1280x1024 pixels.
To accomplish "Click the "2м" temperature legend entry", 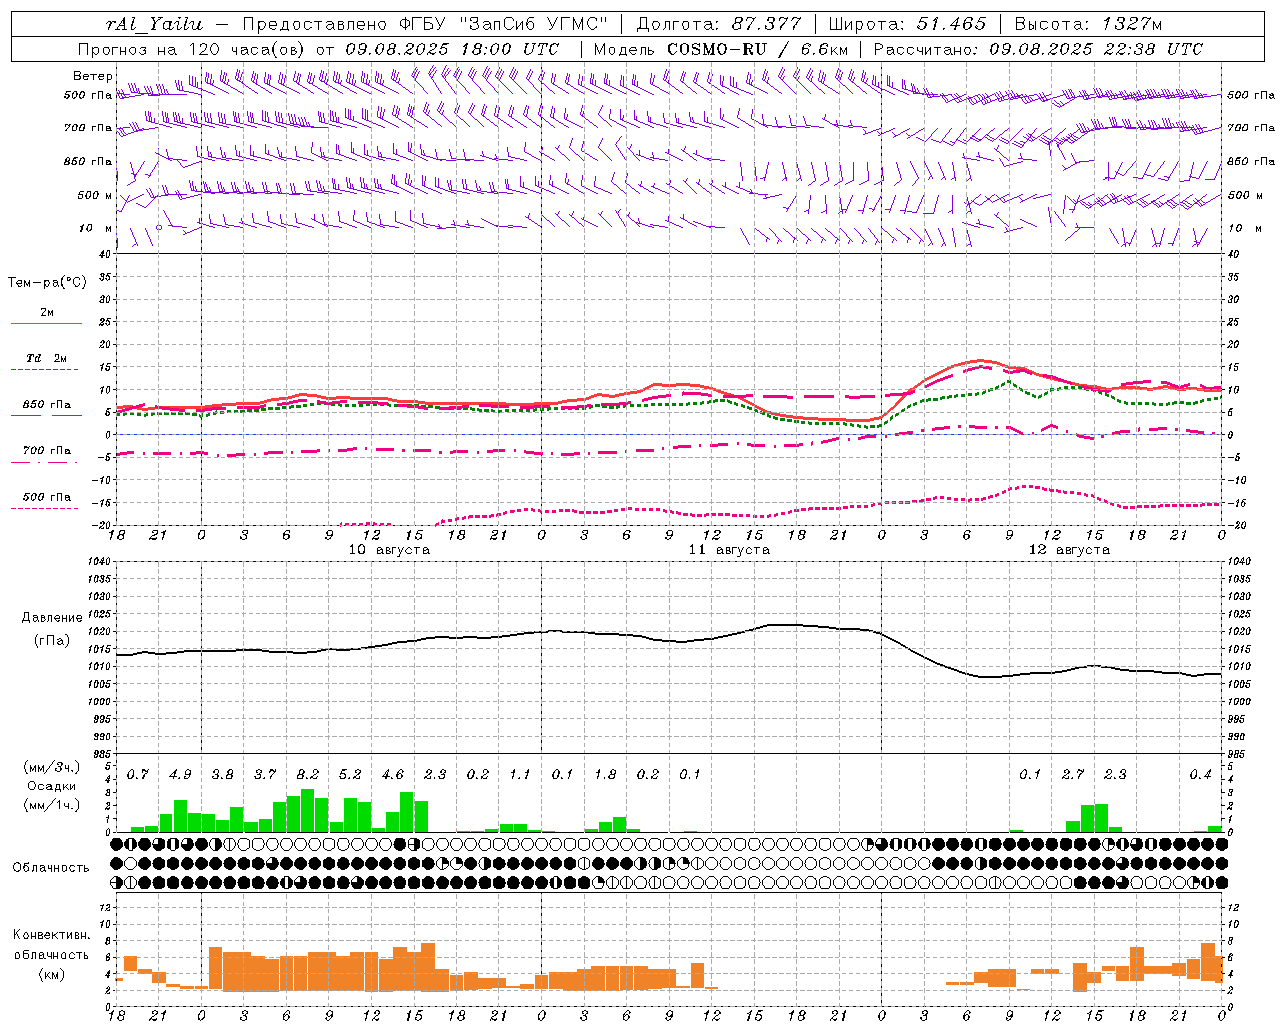I will [47, 313].
